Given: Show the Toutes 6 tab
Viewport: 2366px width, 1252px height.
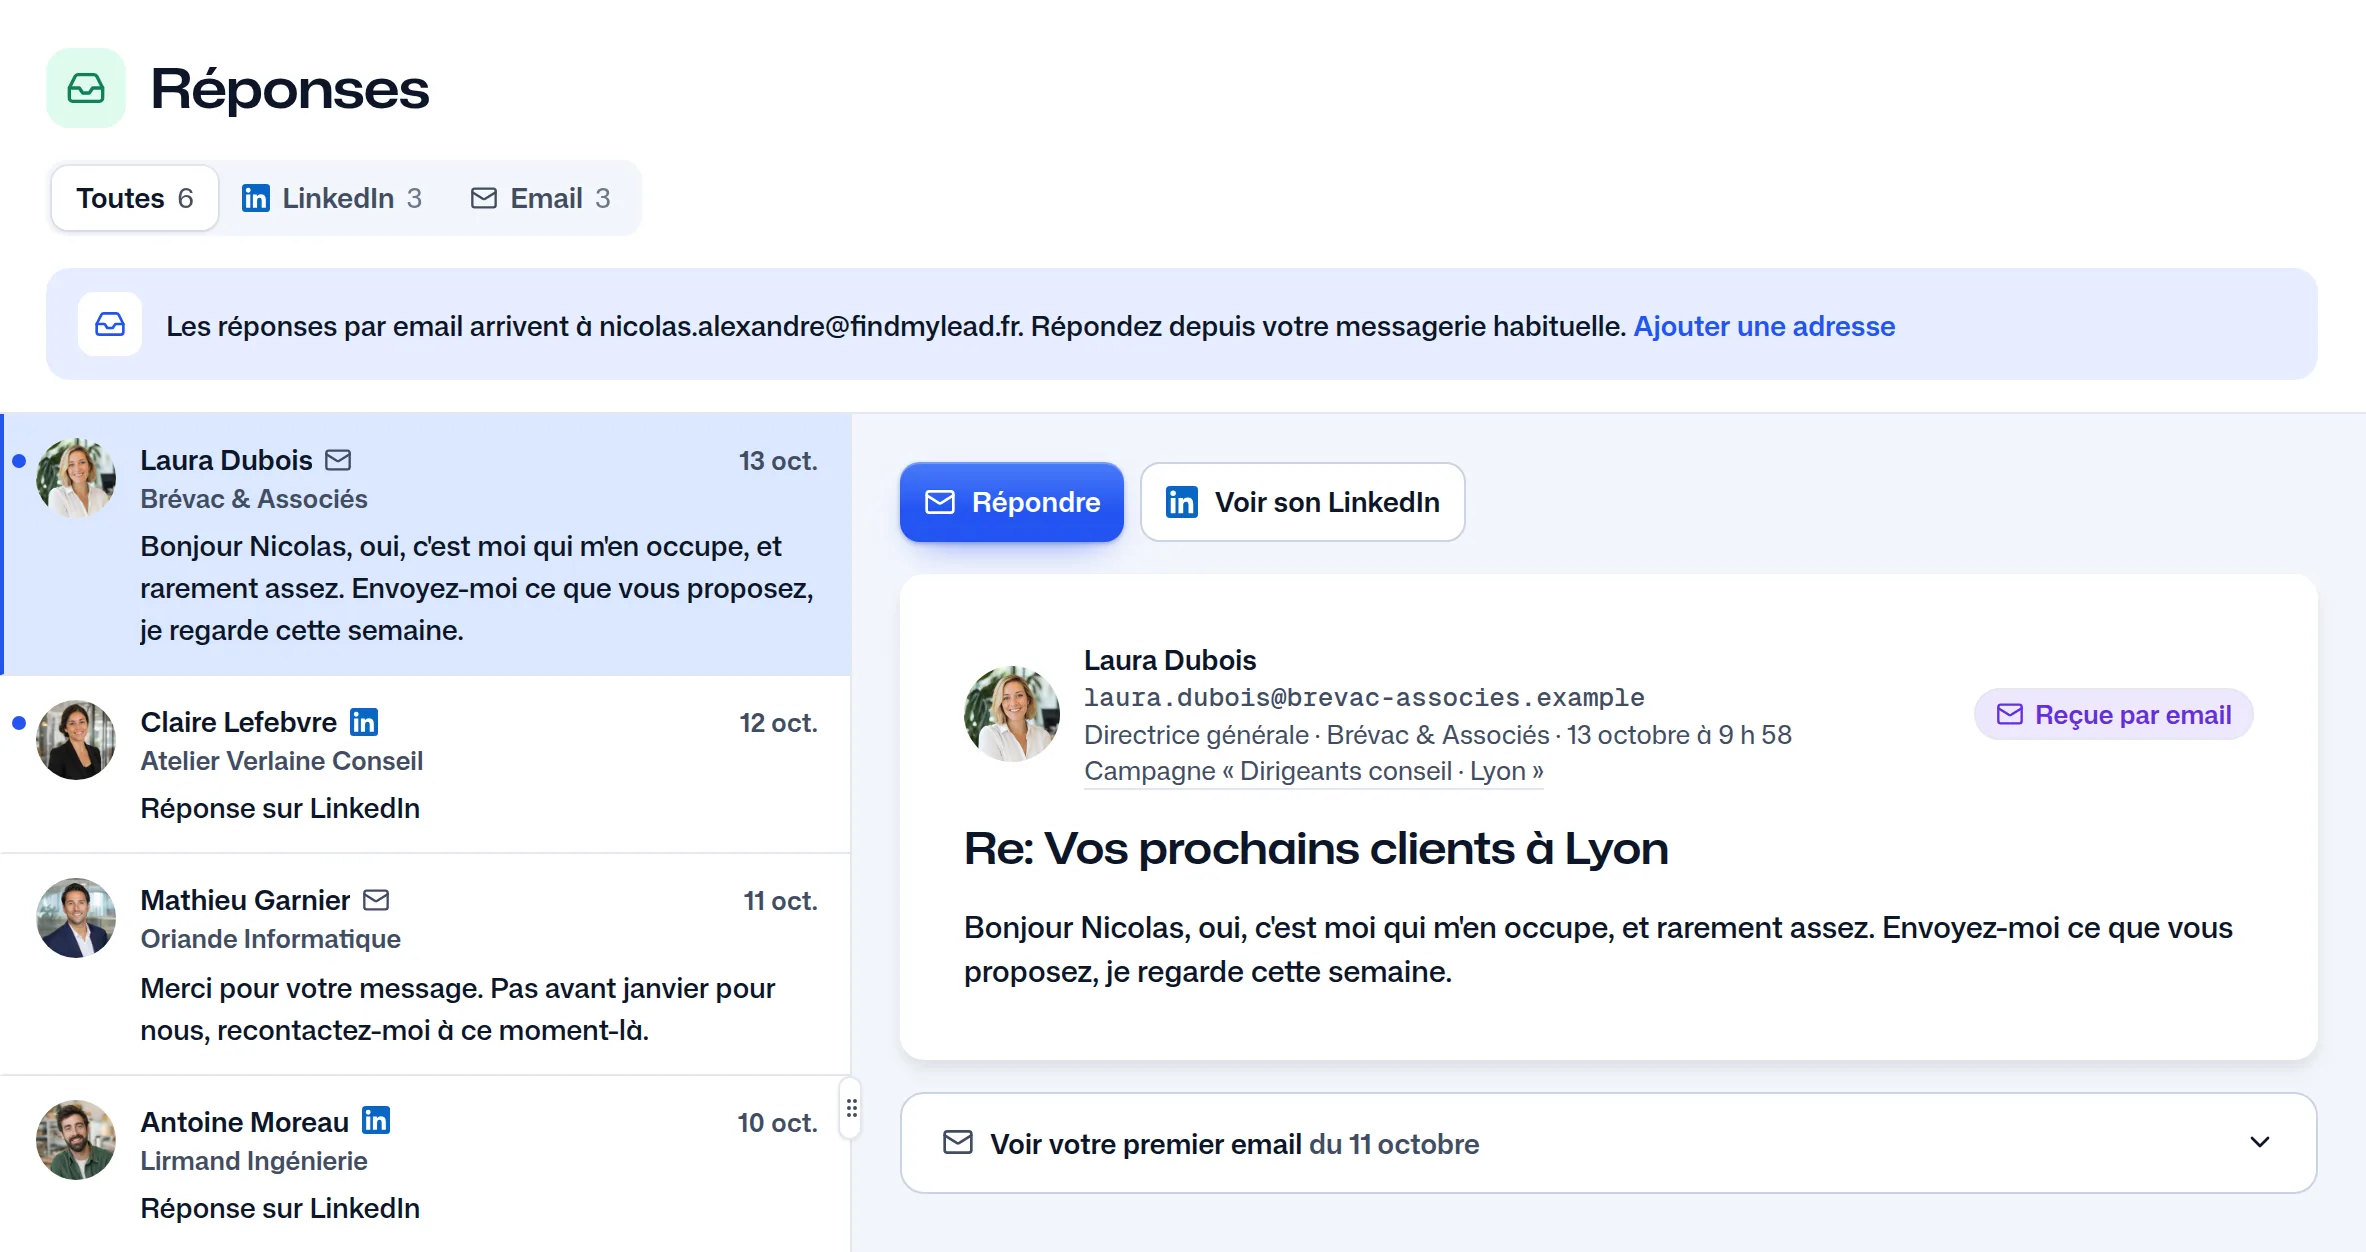Looking at the screenshot, I should click(135, 198).
